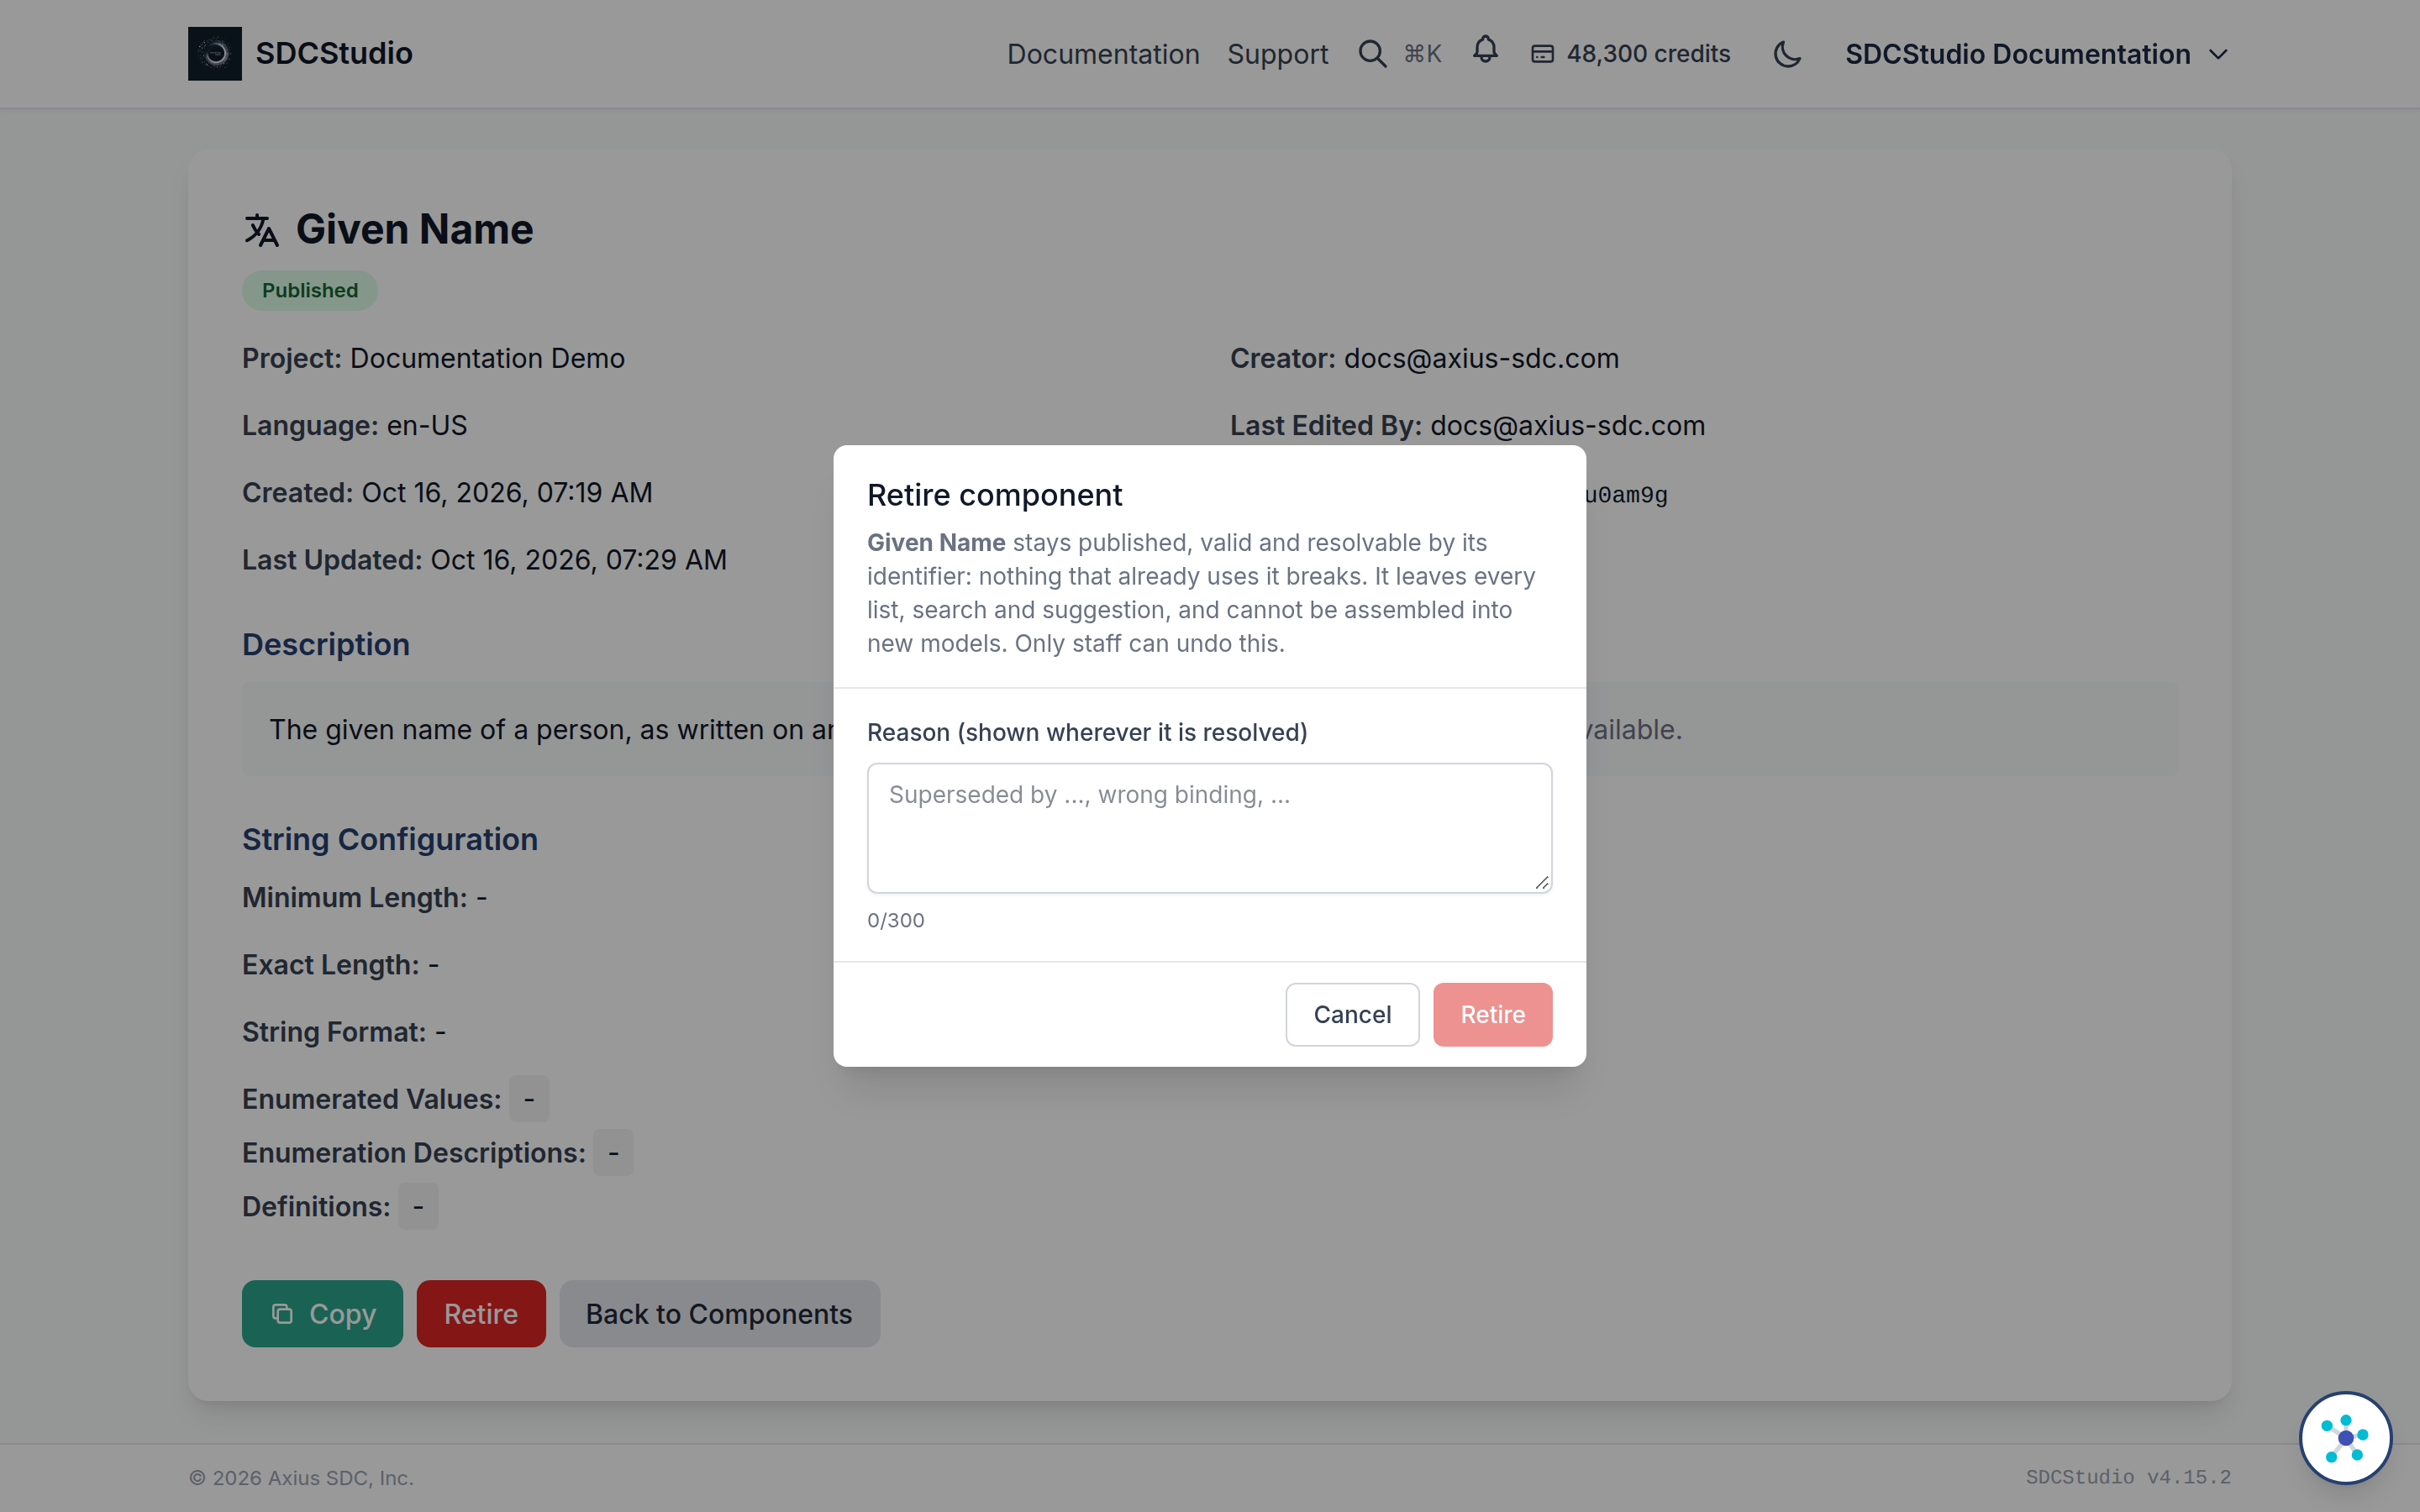Open the Documentation nav link
This screenshot has height=1512, width=2420.
1103,54
